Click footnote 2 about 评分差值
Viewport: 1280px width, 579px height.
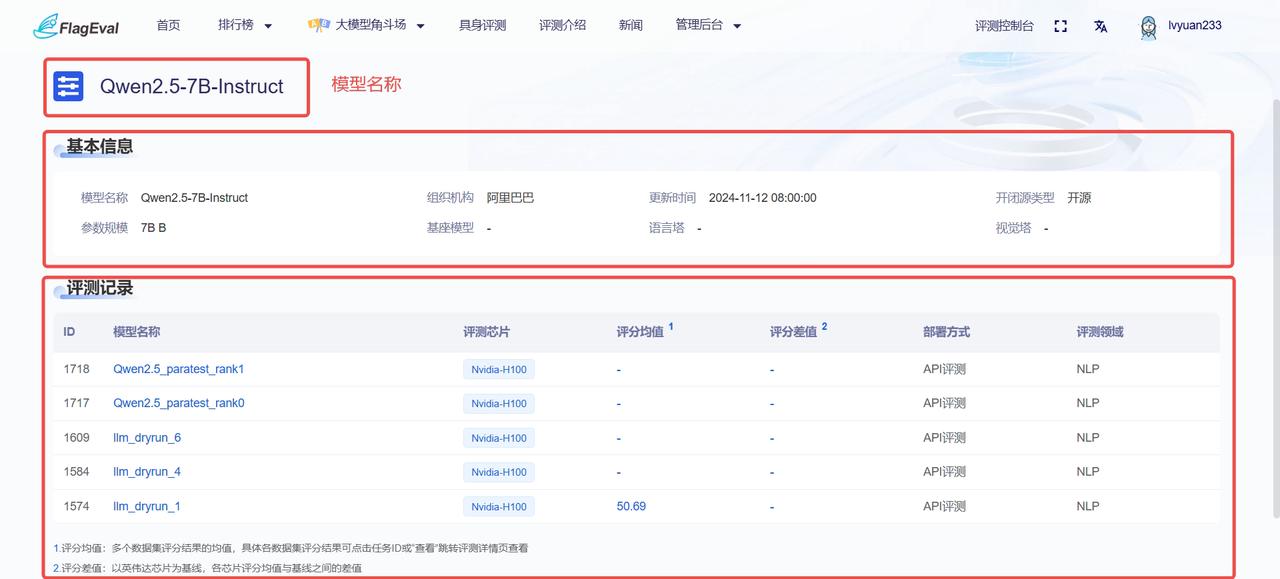(207, 568)
